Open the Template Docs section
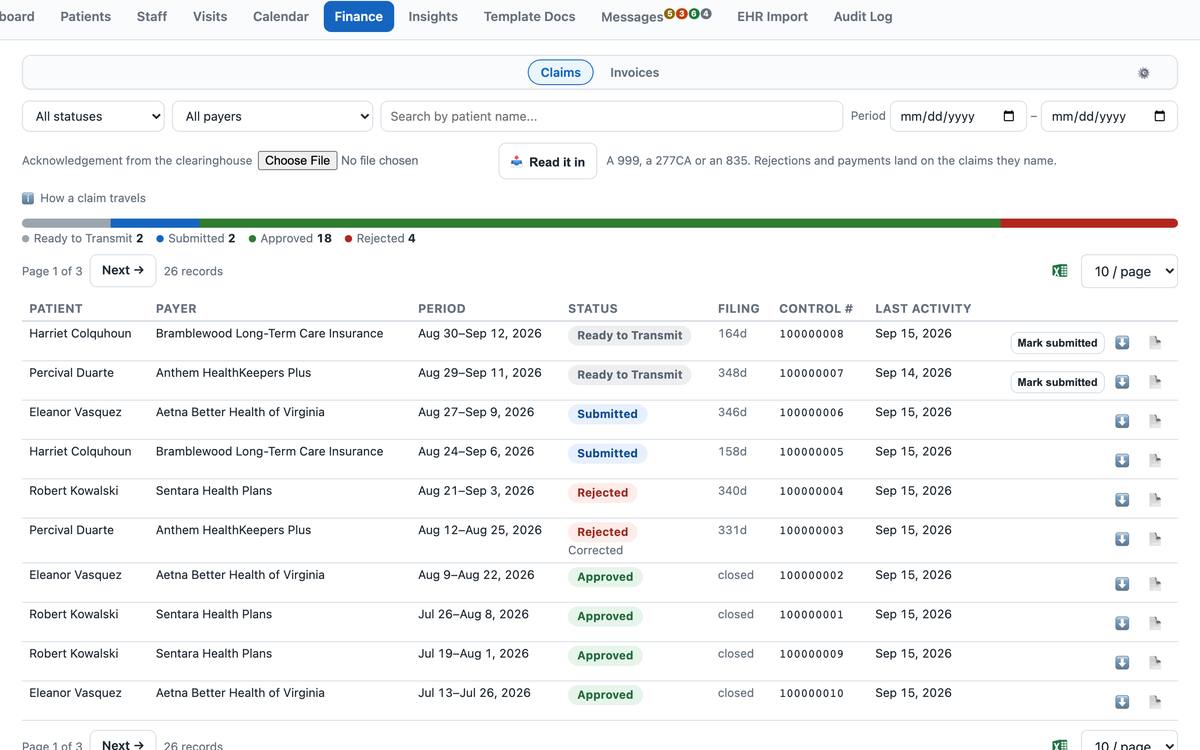1200x750 pixels. pos(529,16)
